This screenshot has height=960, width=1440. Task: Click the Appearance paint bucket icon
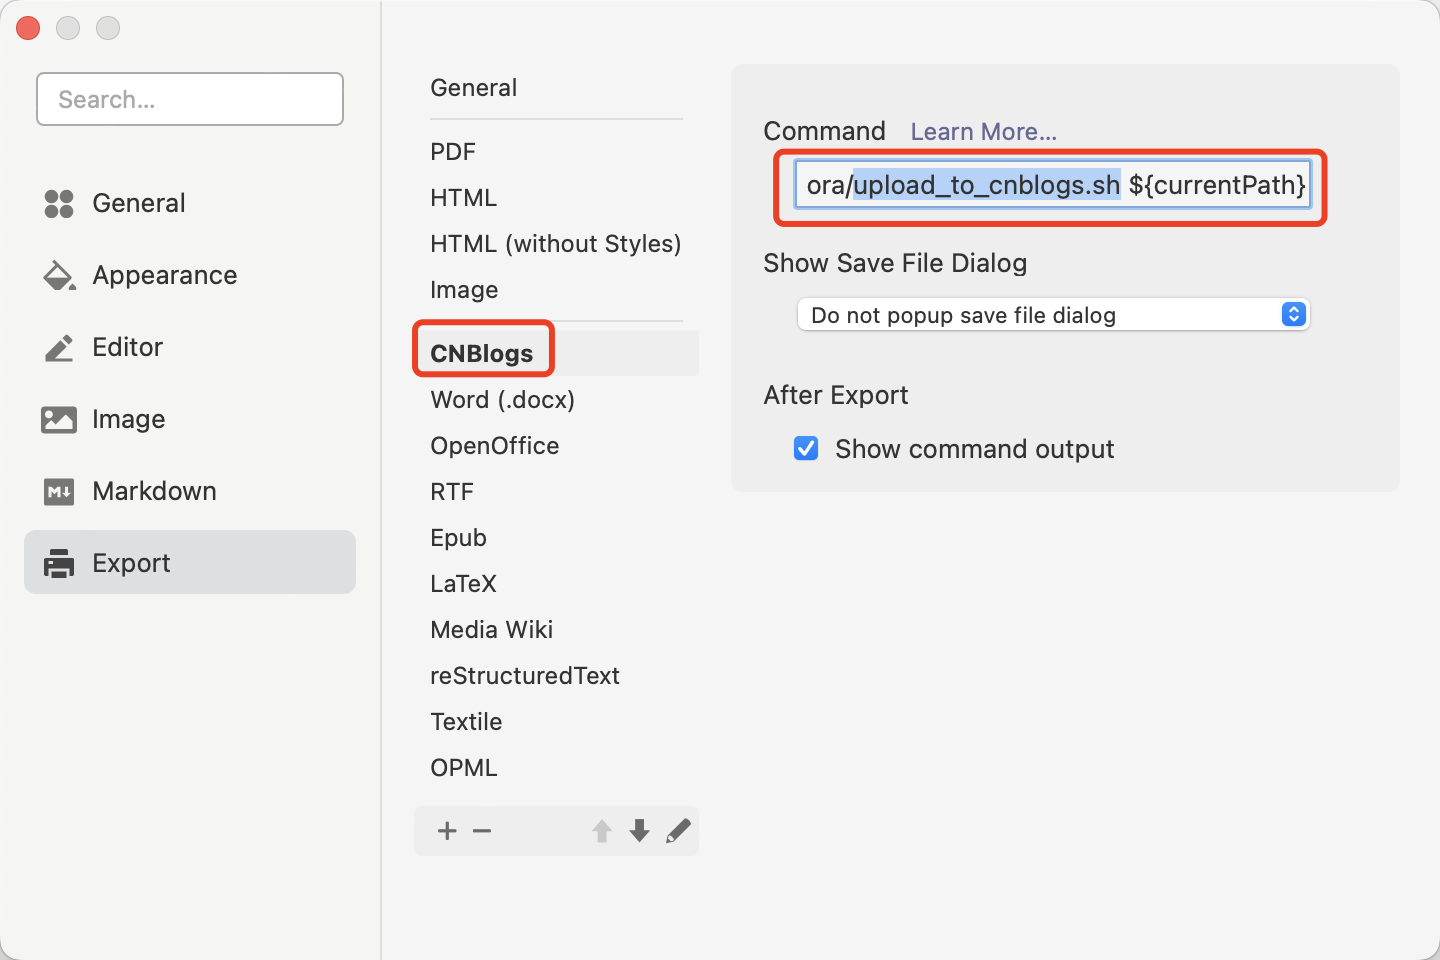pyautogui.click(x=59, y=276)
